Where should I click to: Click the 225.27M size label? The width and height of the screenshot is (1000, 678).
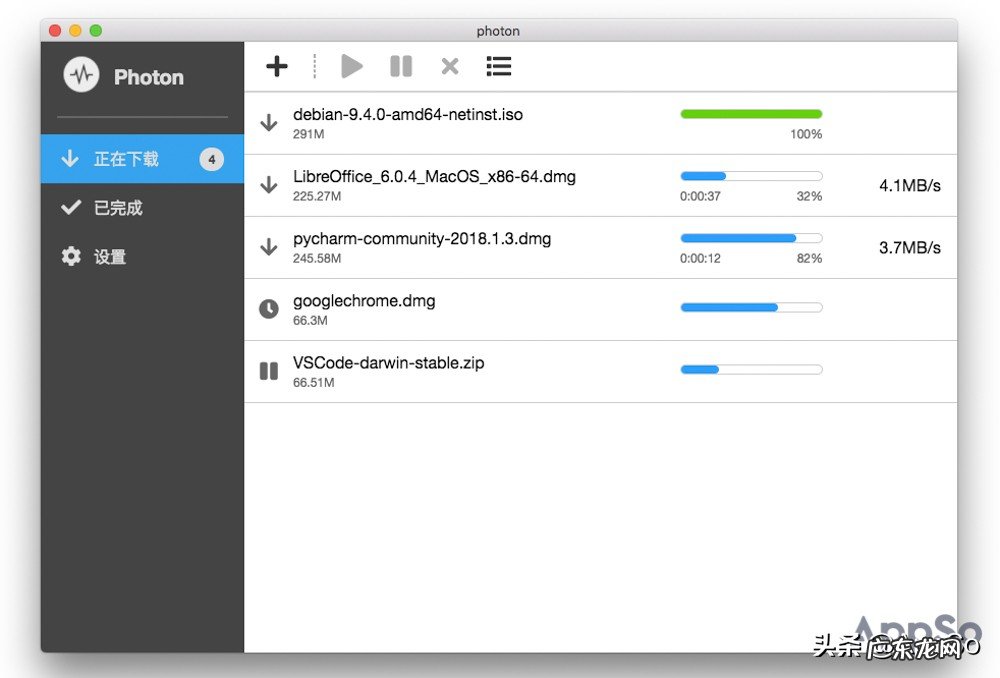(317, 196)
